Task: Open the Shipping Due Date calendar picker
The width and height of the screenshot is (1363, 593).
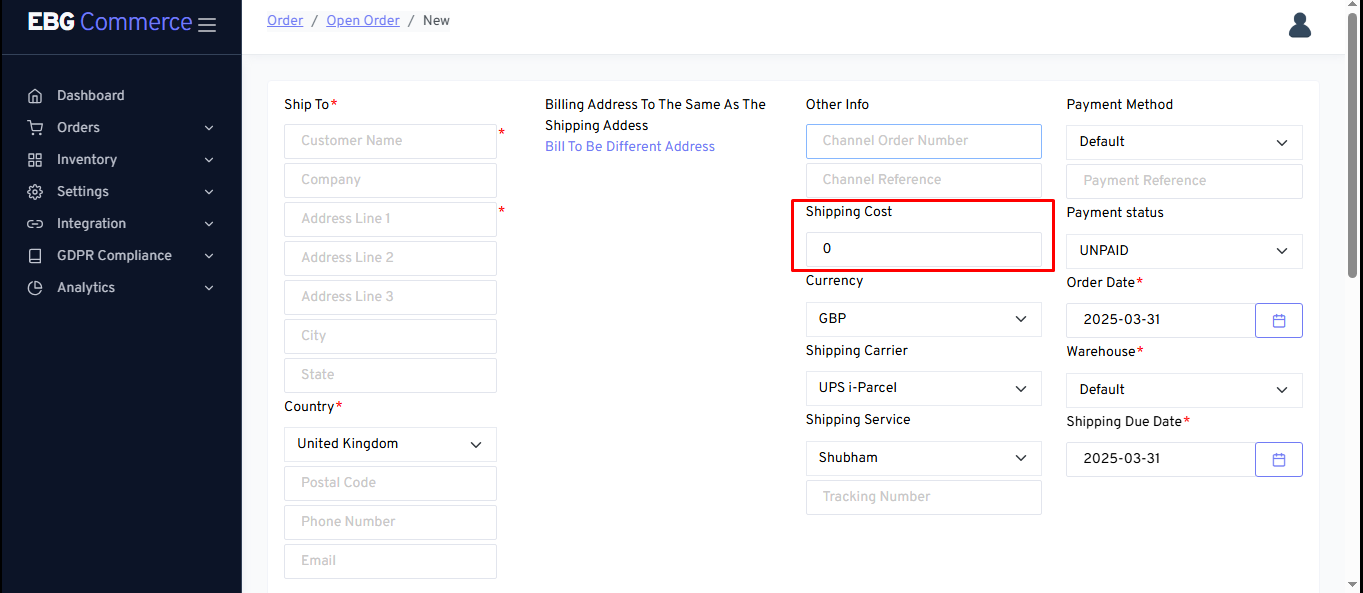Action: 1278,459
